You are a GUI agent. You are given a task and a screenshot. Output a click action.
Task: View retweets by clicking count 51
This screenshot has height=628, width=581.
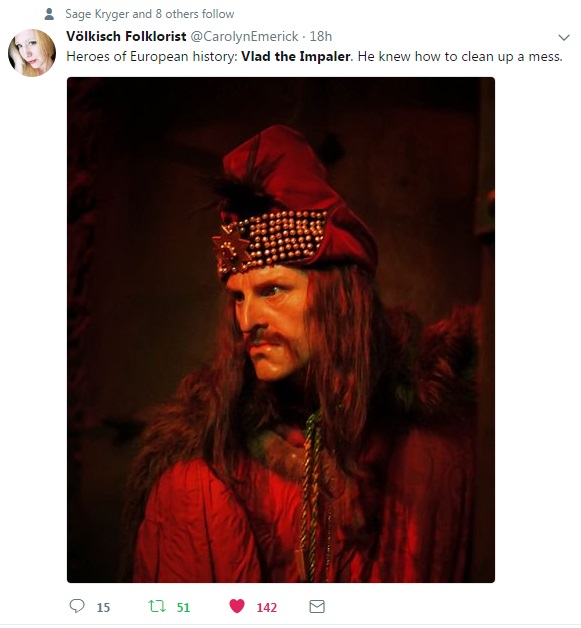tap(183, 608)
